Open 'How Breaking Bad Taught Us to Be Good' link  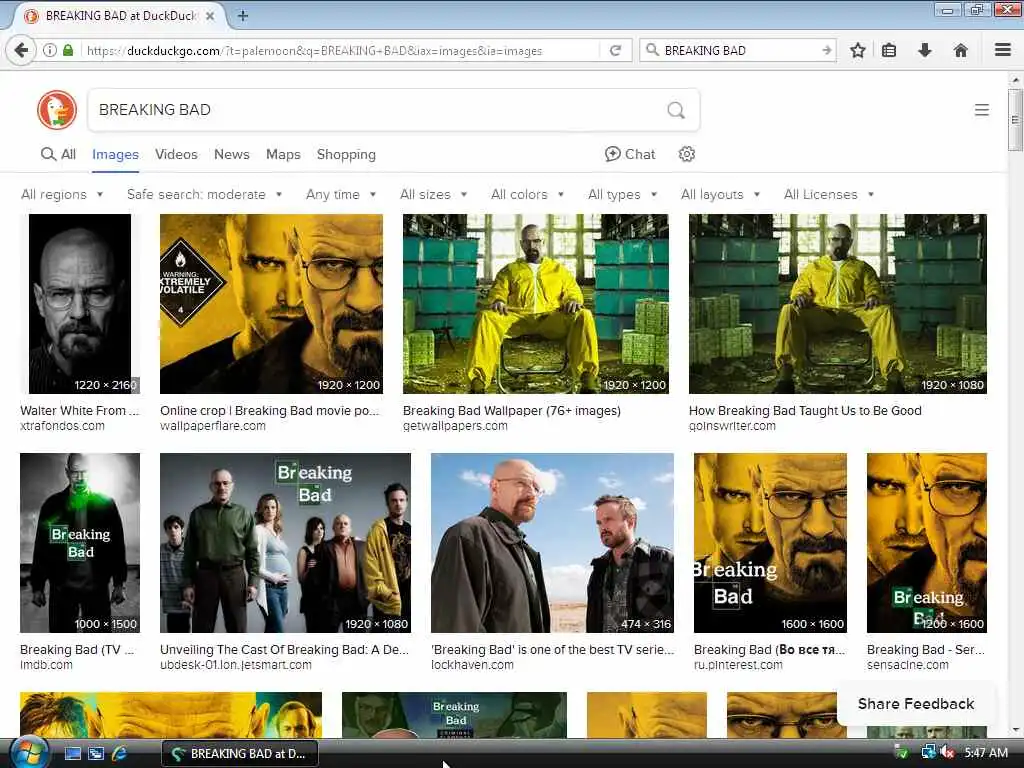[805, 411]
